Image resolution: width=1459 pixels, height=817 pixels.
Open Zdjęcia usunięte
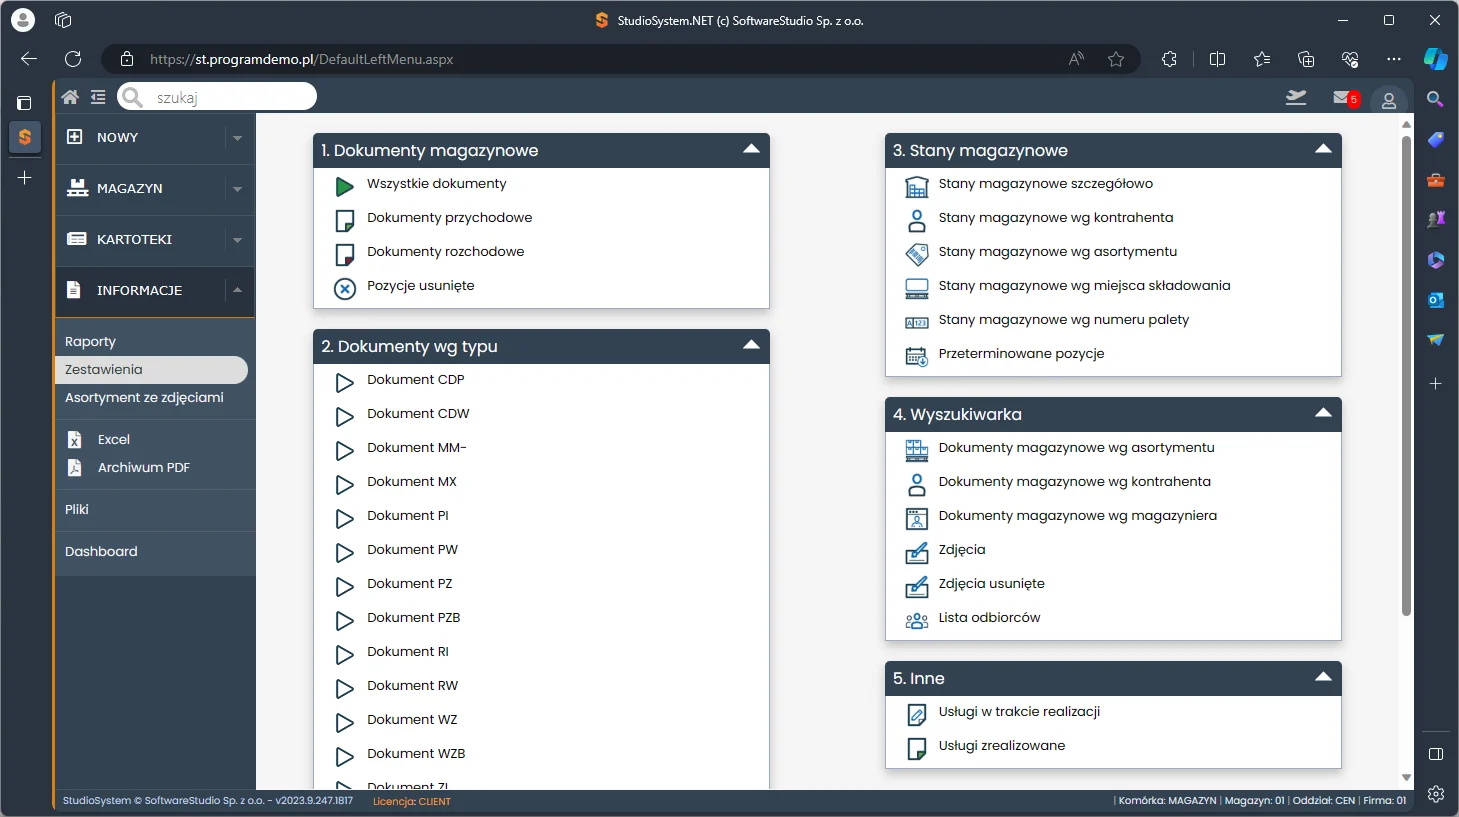pyautogui.click(x=991, y=584)
